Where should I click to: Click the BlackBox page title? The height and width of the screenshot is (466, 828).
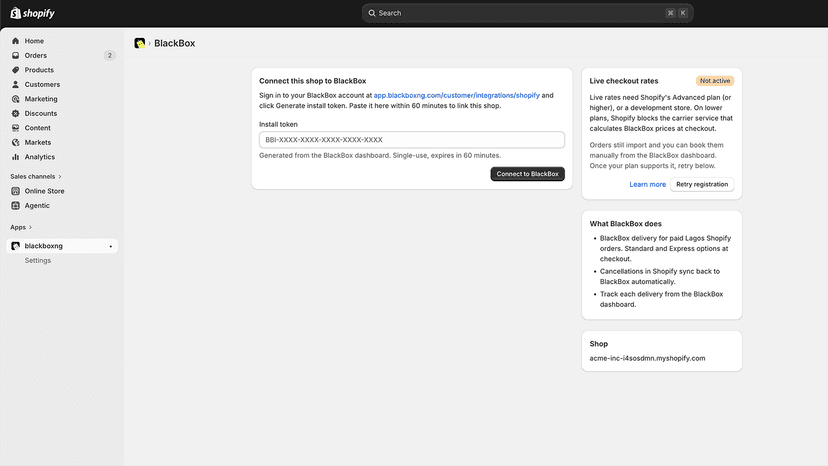pyautogui.click(x=174, y=43)
